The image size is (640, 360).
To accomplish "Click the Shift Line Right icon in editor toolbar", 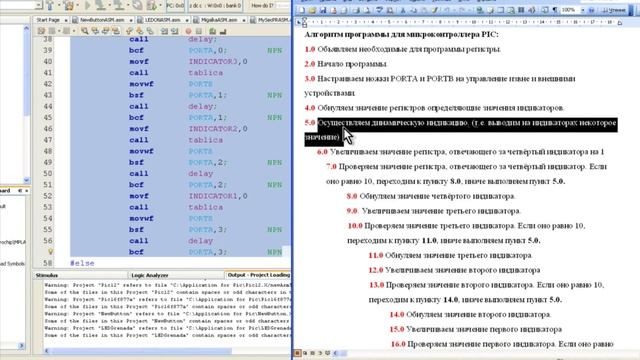I will click(x=174, y=31).
